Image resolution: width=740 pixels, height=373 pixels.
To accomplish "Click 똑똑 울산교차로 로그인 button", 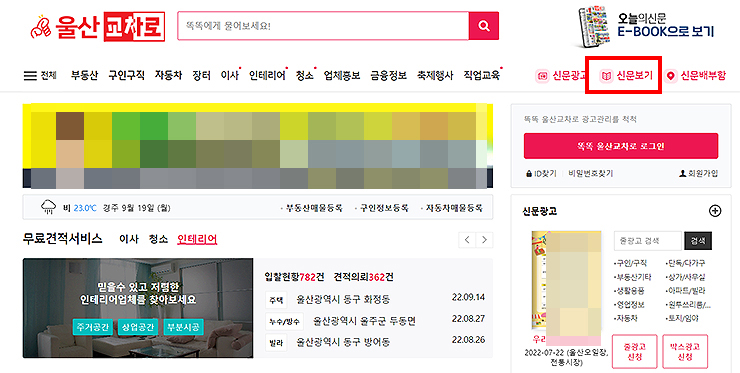I will [621, 146].
